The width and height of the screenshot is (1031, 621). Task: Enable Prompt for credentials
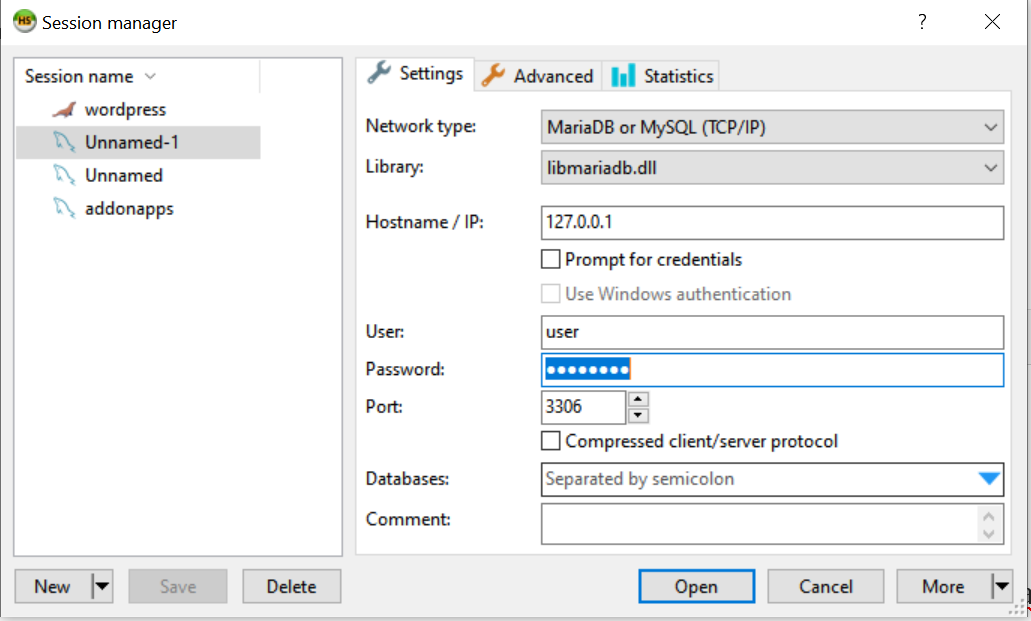pos(550,259)
